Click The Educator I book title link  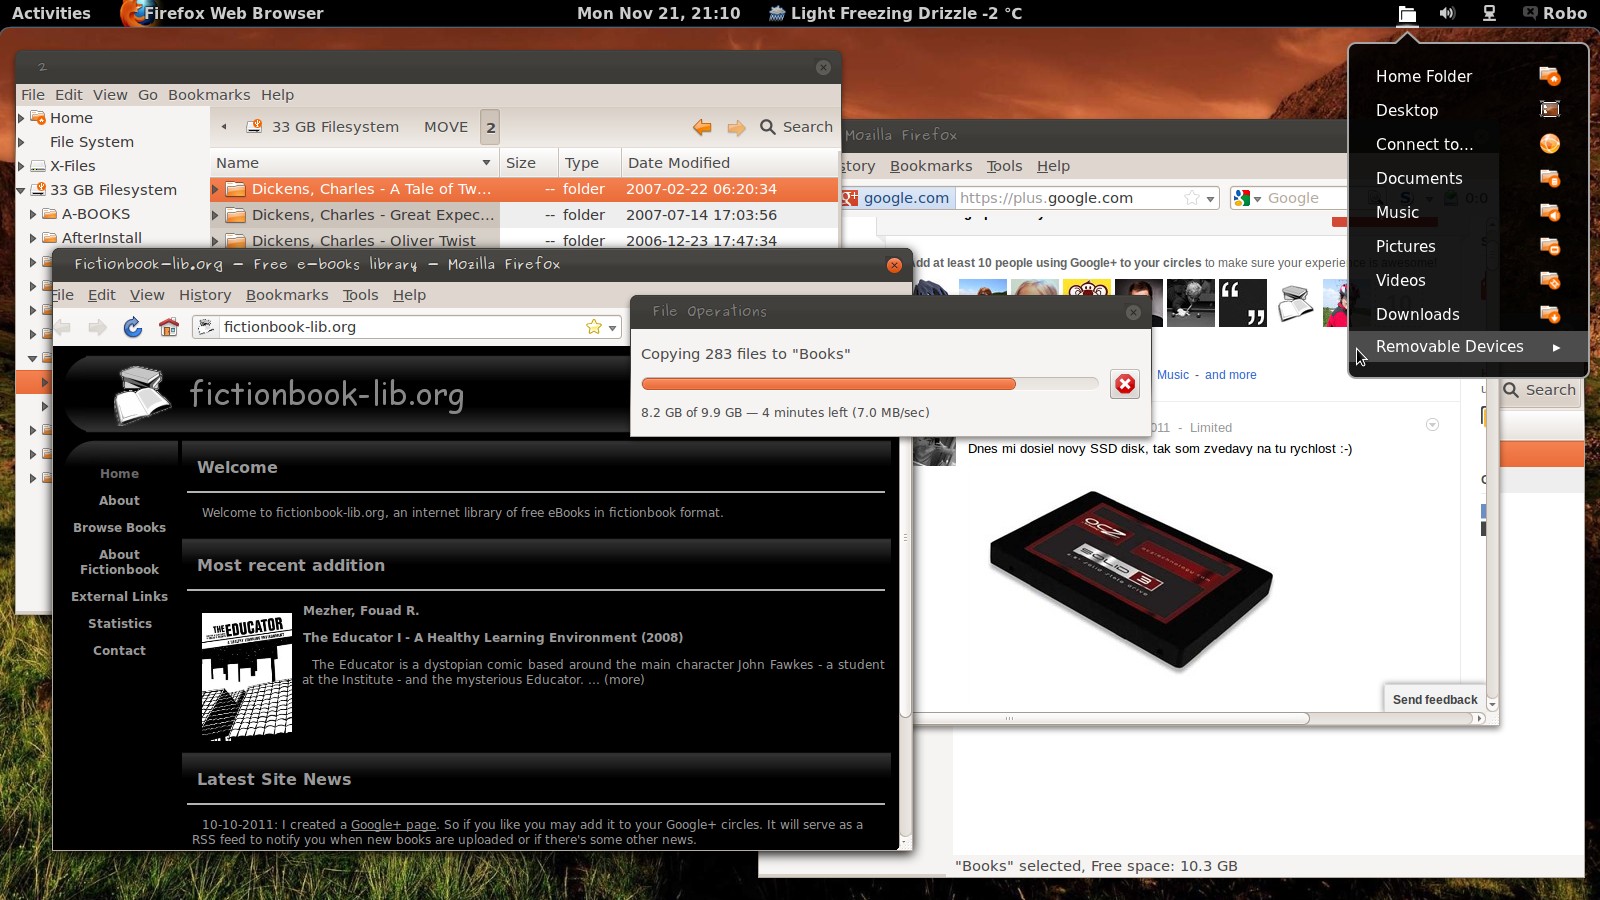click(x=493, y=637)
